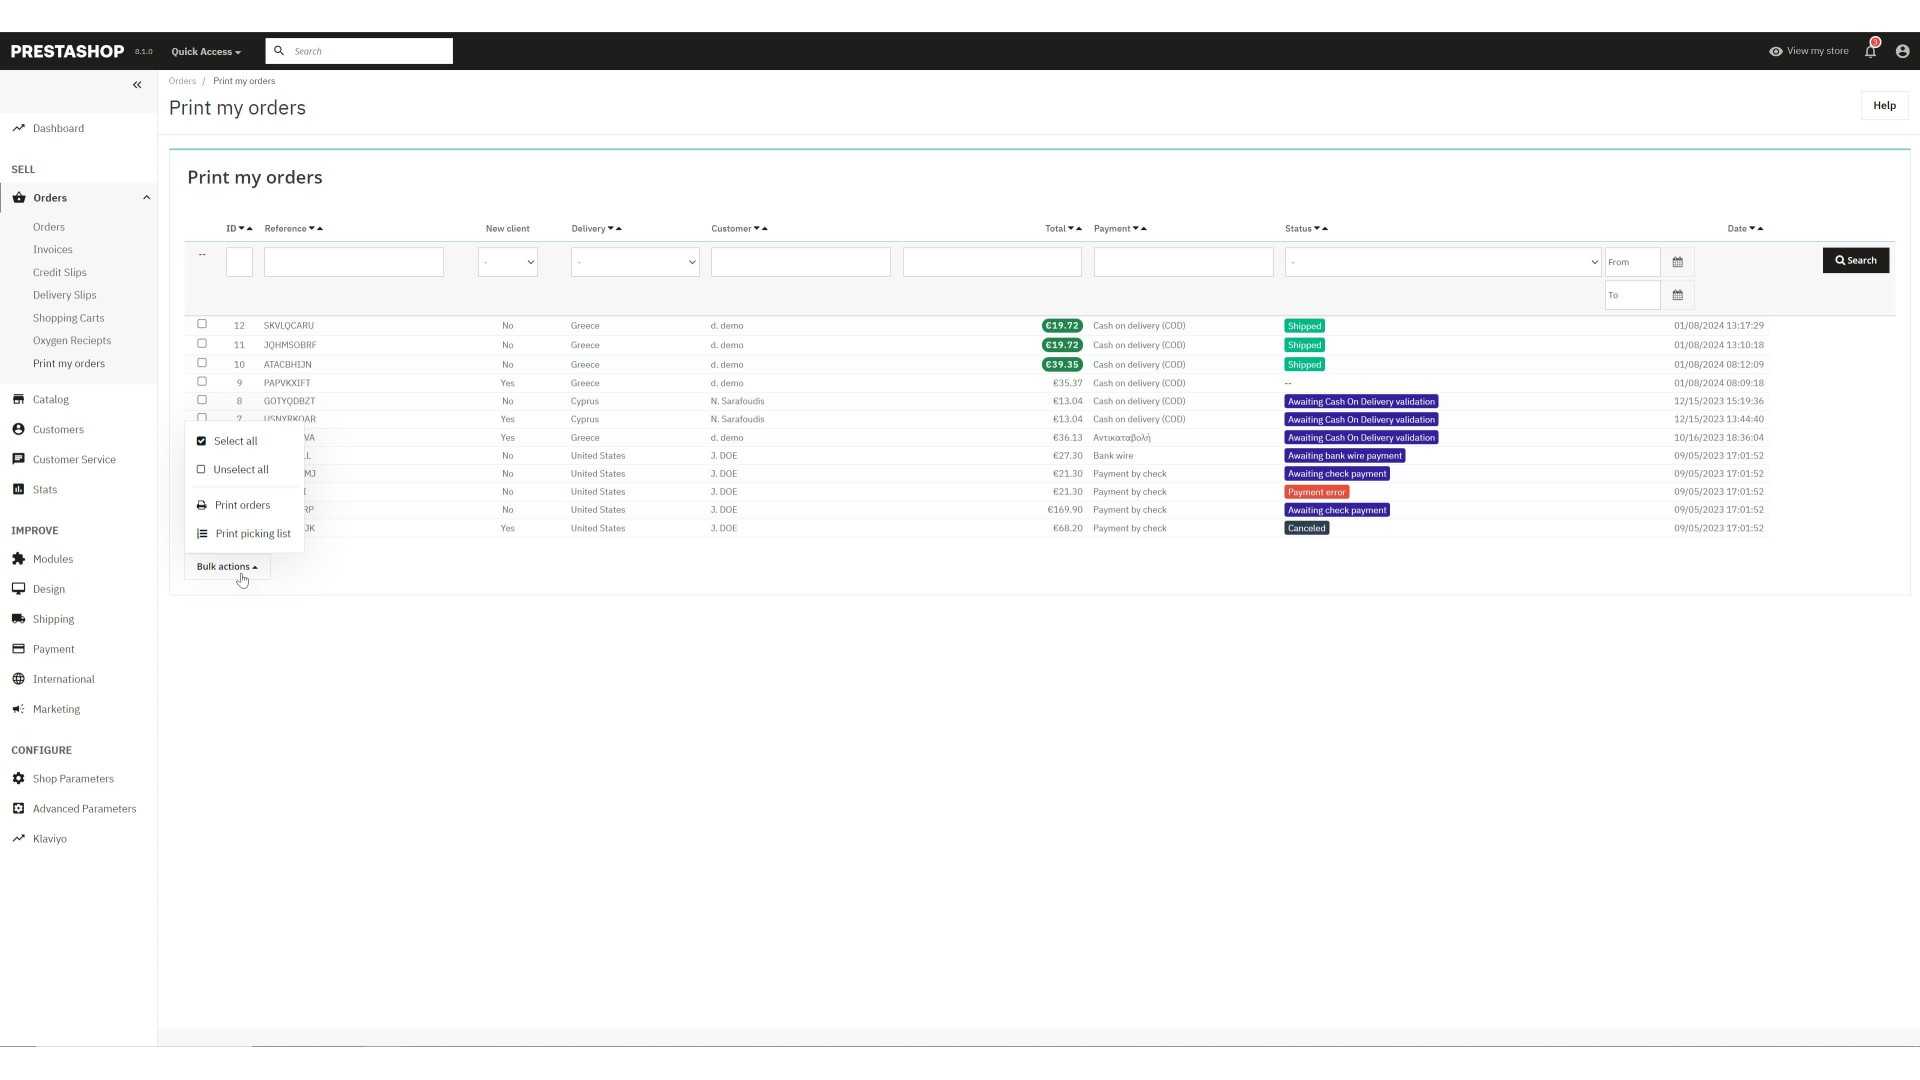The image size is (1920, 1080).
Task: Open user profile avatar icon
Action: 1902,51
